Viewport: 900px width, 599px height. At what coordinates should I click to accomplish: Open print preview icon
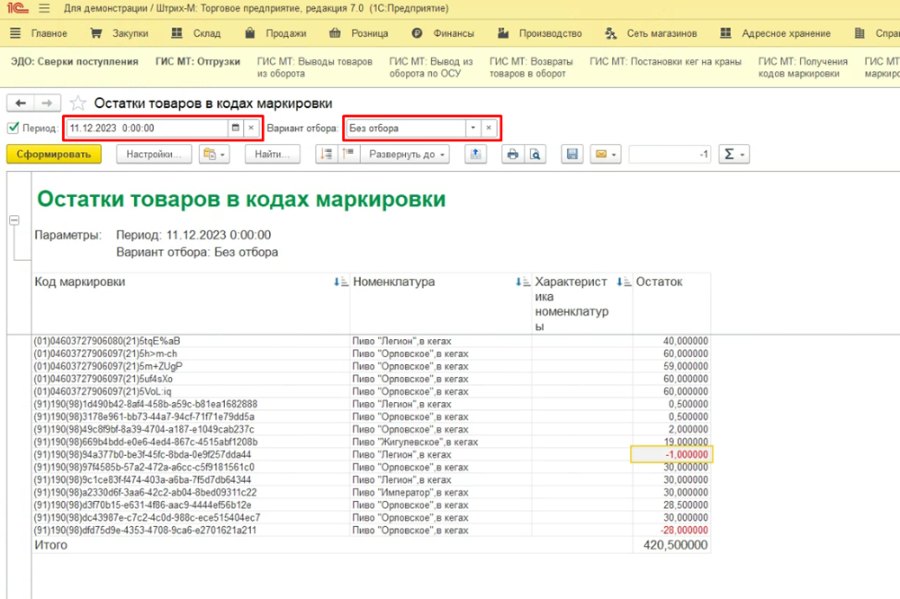click(x=534, y=154)
